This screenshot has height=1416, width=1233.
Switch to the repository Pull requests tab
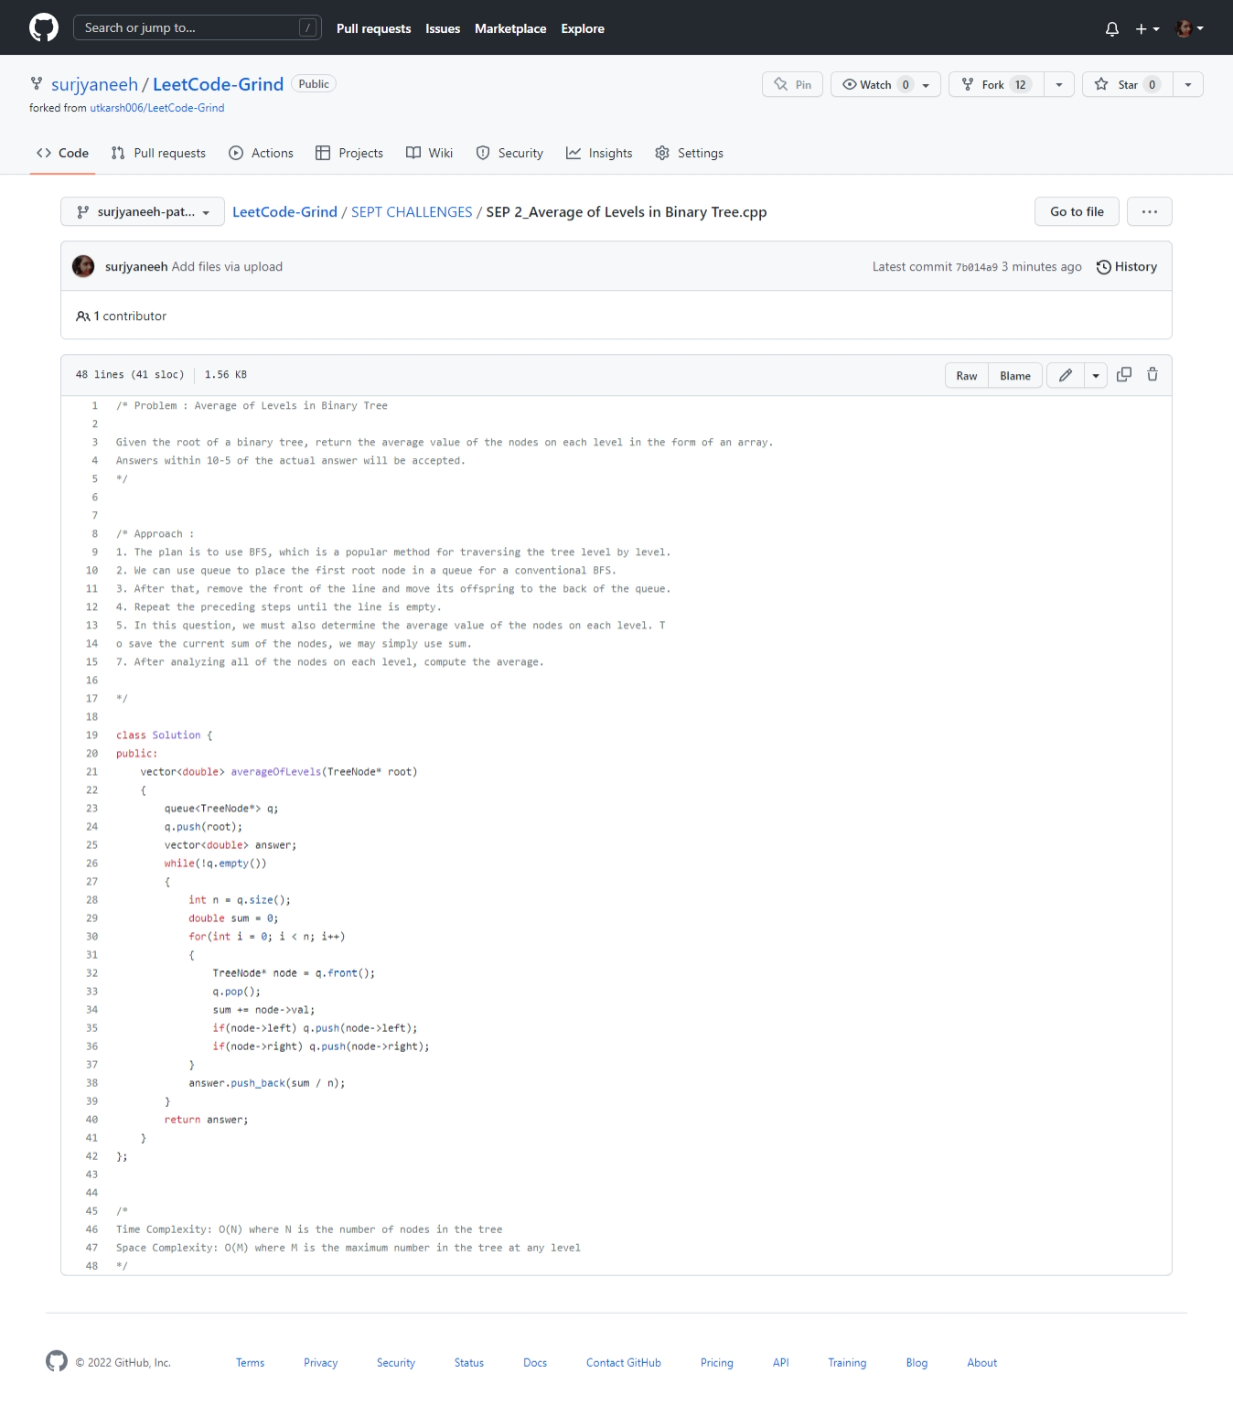click(159, 153)
